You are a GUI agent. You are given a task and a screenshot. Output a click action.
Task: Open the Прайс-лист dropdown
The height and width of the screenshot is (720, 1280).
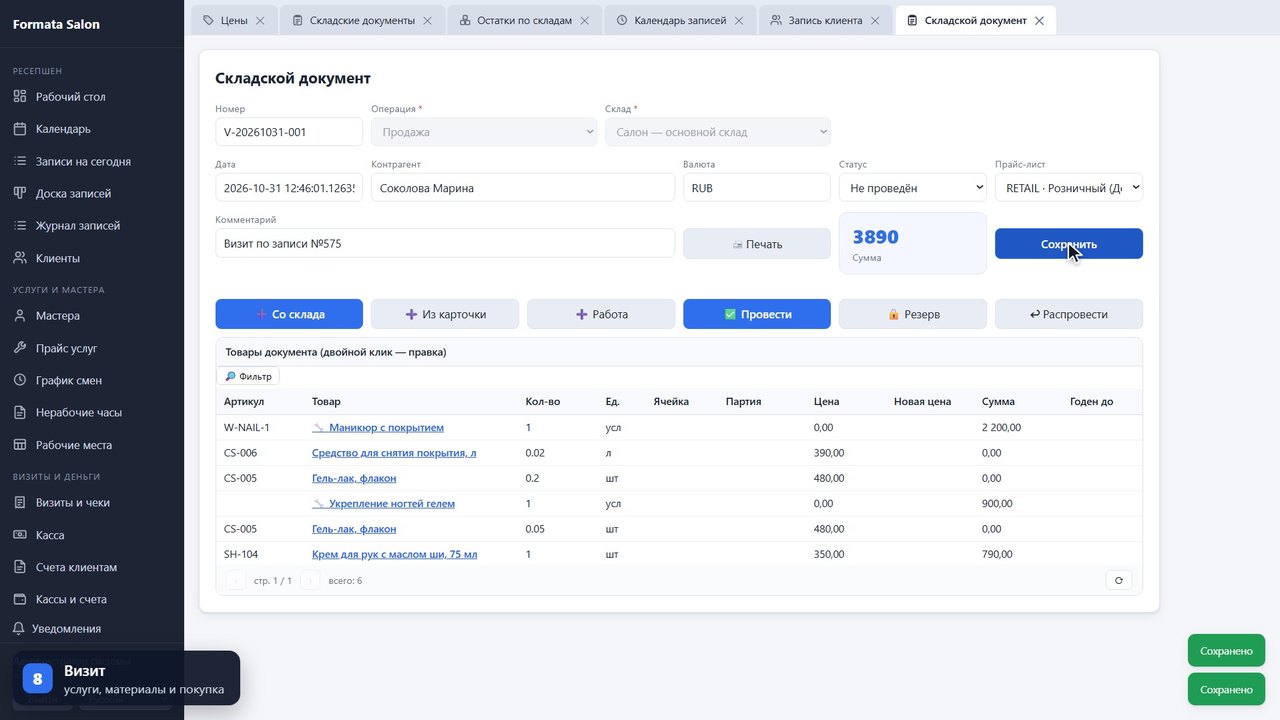tap(1069, 188)
